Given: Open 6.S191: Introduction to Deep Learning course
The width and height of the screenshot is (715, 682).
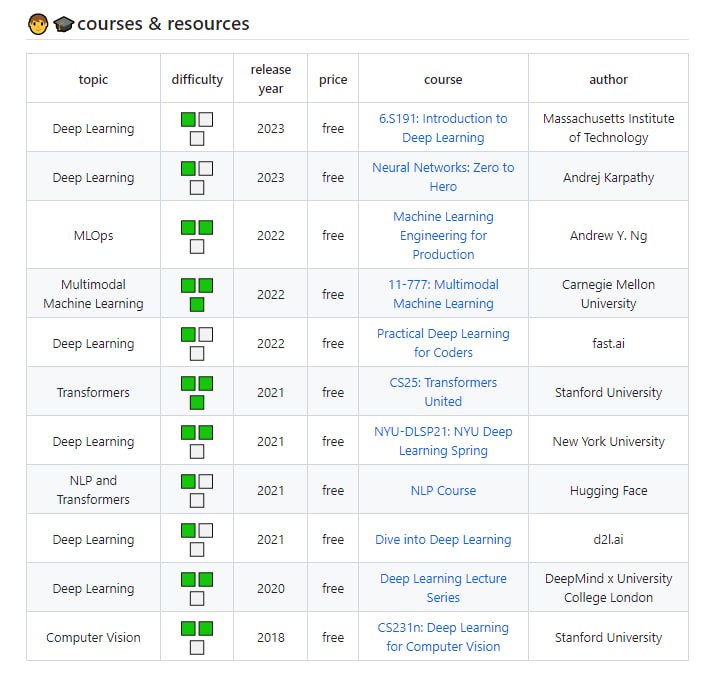Looking at the screenshot, I should tap(443, 128).
